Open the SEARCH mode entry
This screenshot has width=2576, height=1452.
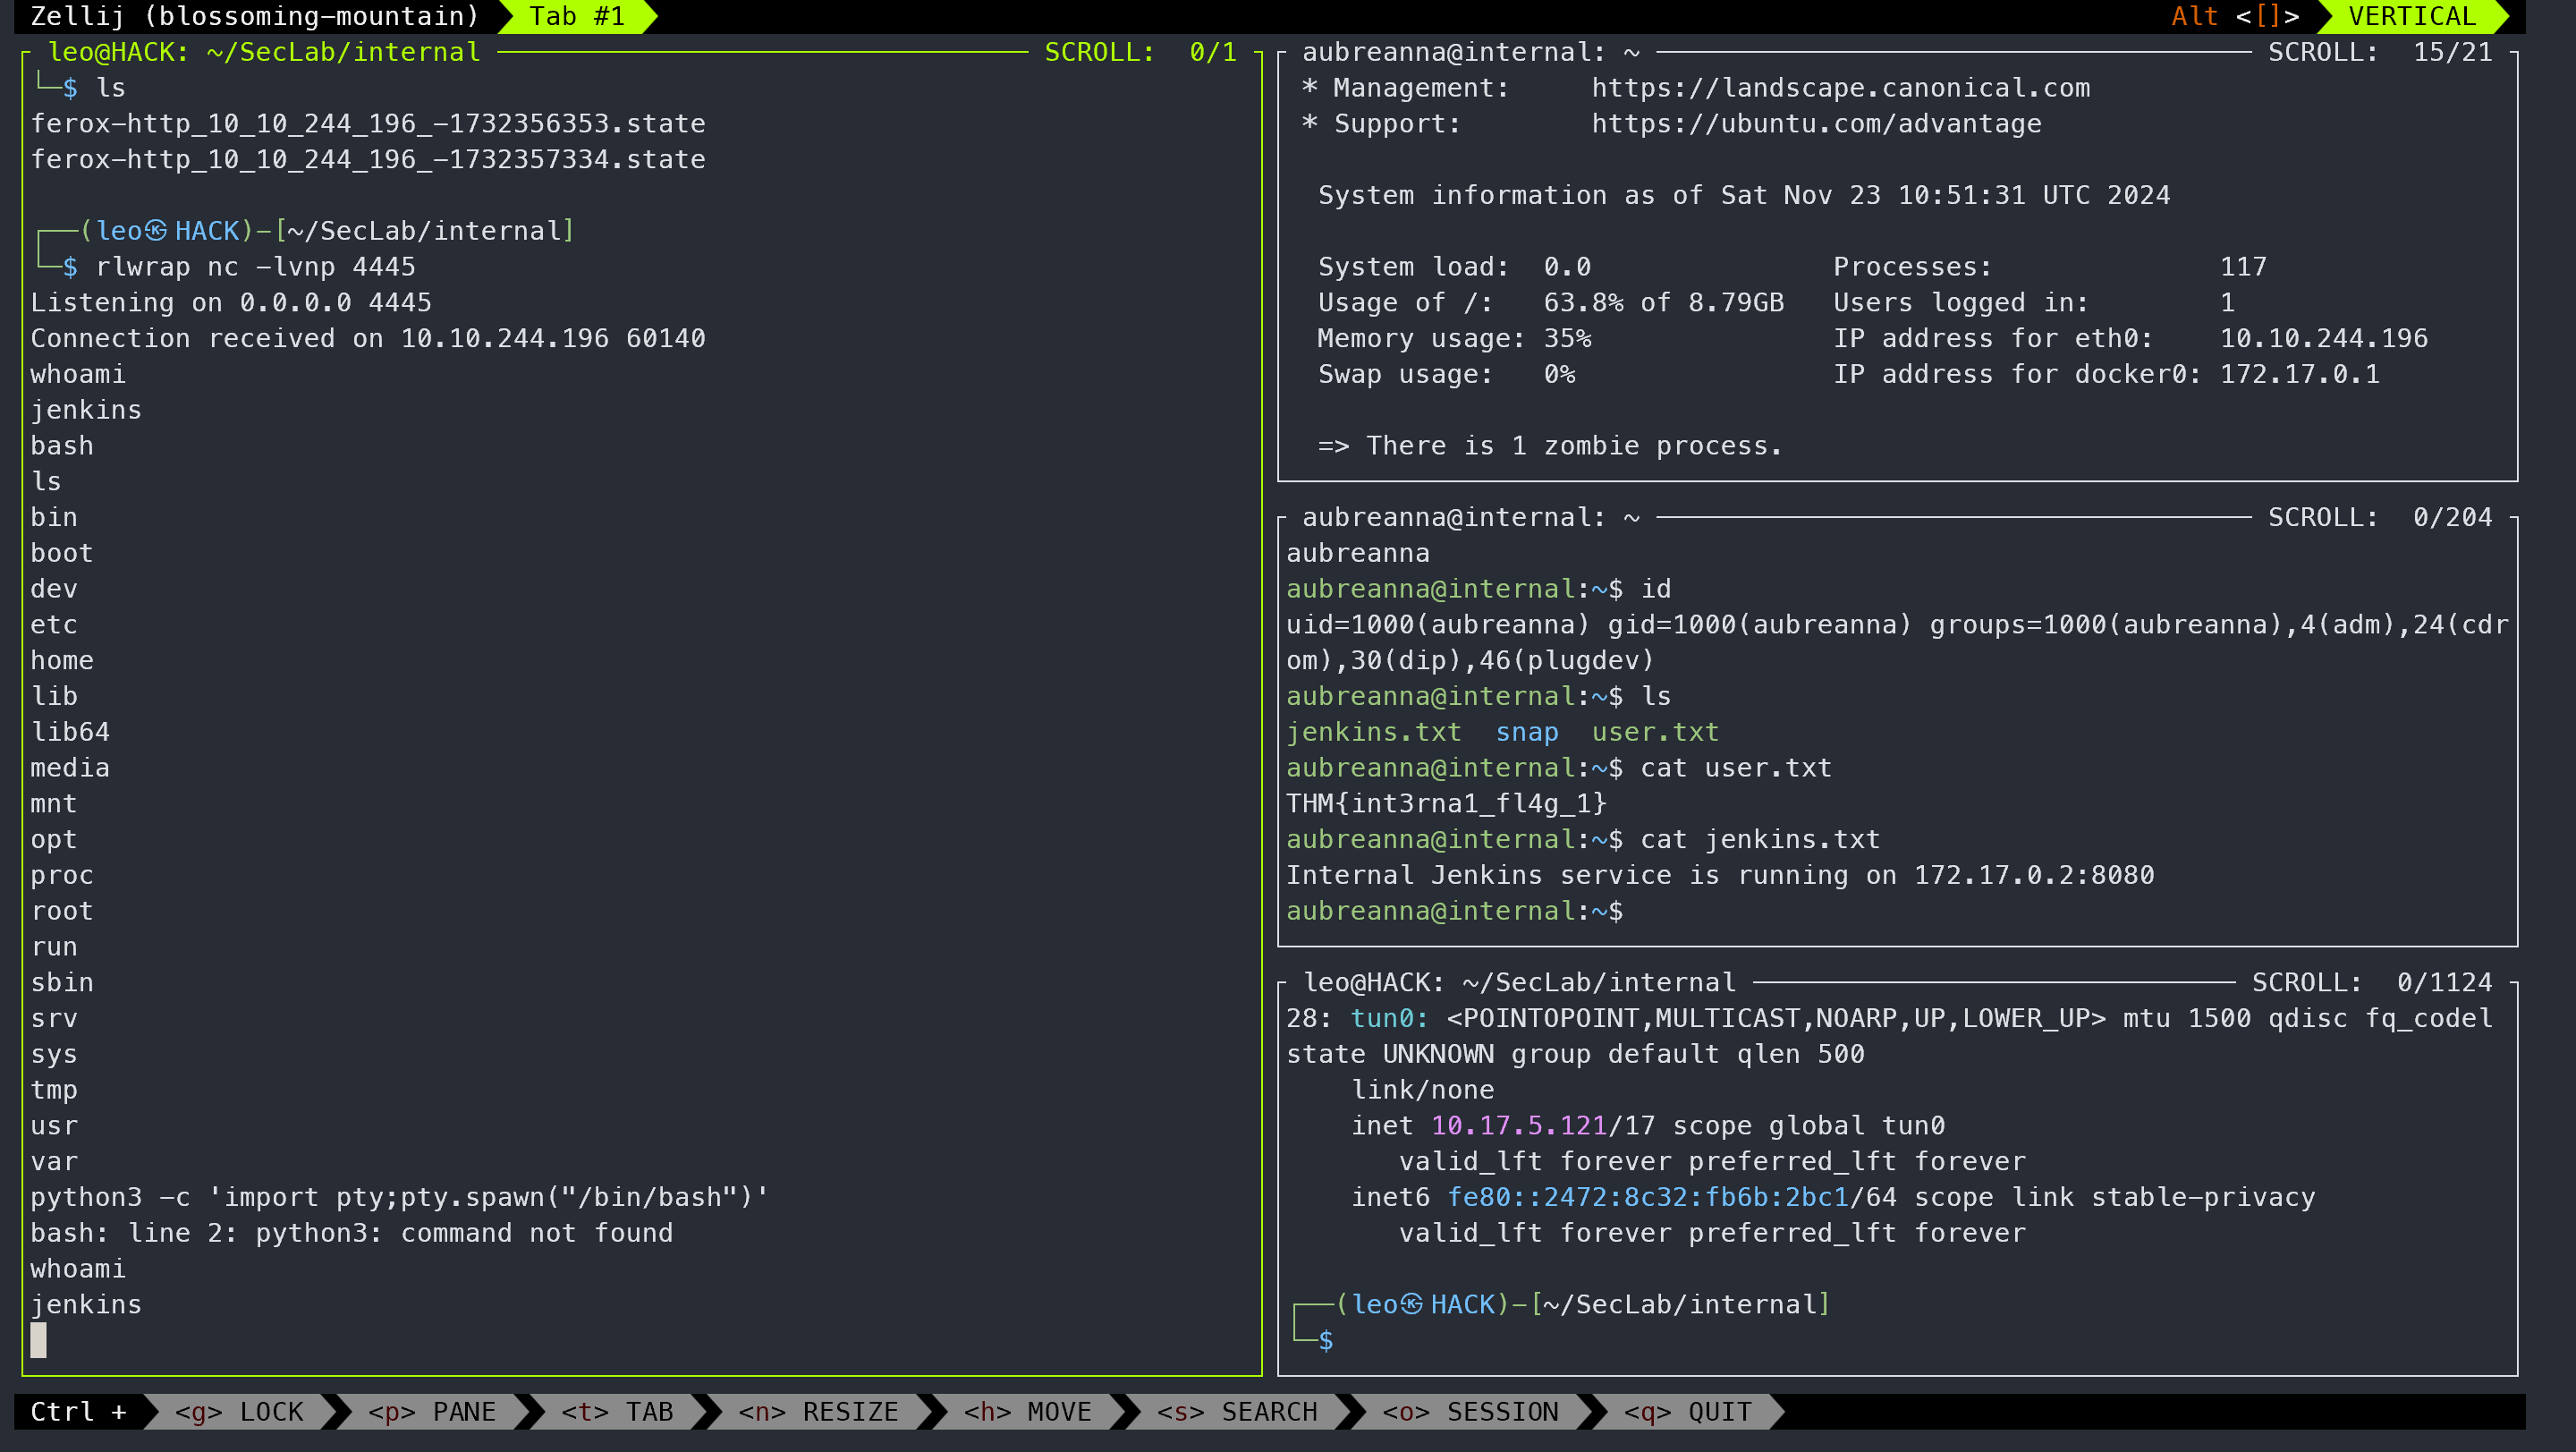click(1237, 1411)
